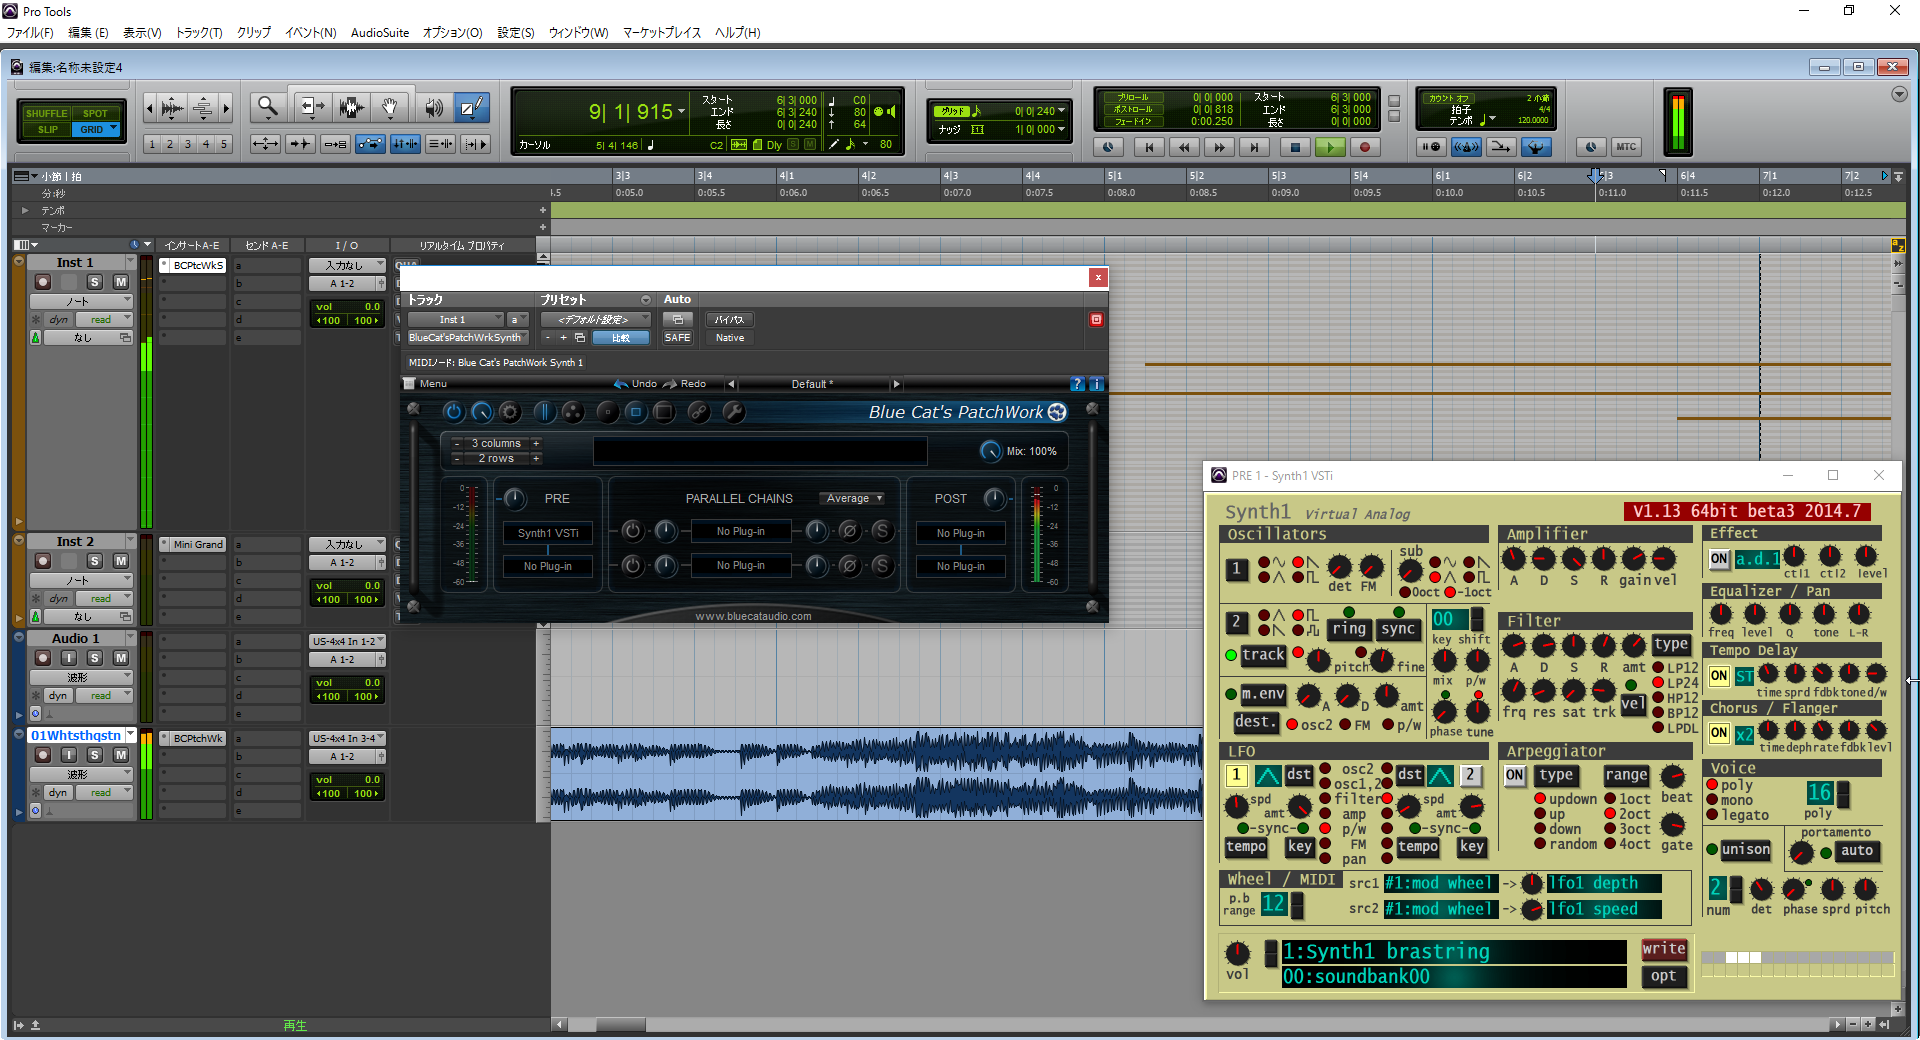The width and height of the screenshot is (1920, 1040).
Task: Click the PatchWork power bypass icon
Action: tap(453, 412)
